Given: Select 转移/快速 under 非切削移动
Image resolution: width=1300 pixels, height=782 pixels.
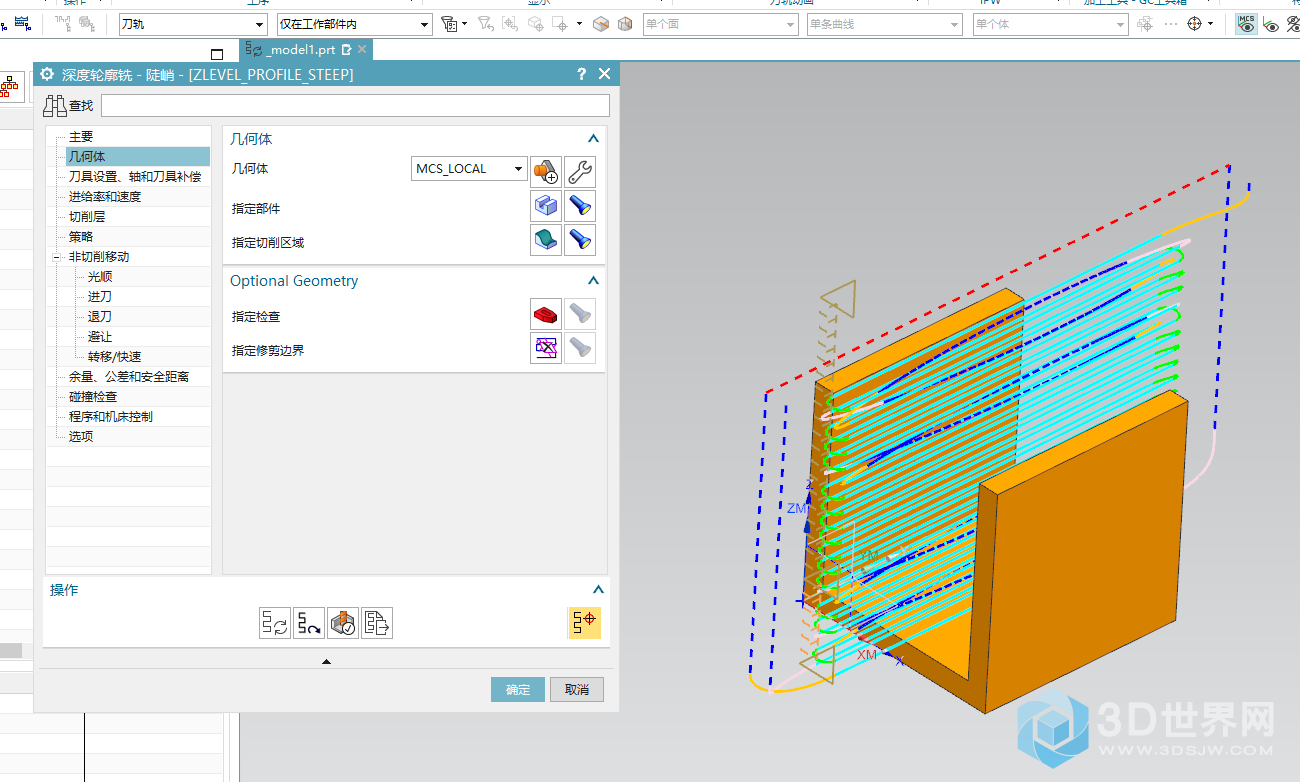Looking at the screenshot, I should tap(114, 357).
